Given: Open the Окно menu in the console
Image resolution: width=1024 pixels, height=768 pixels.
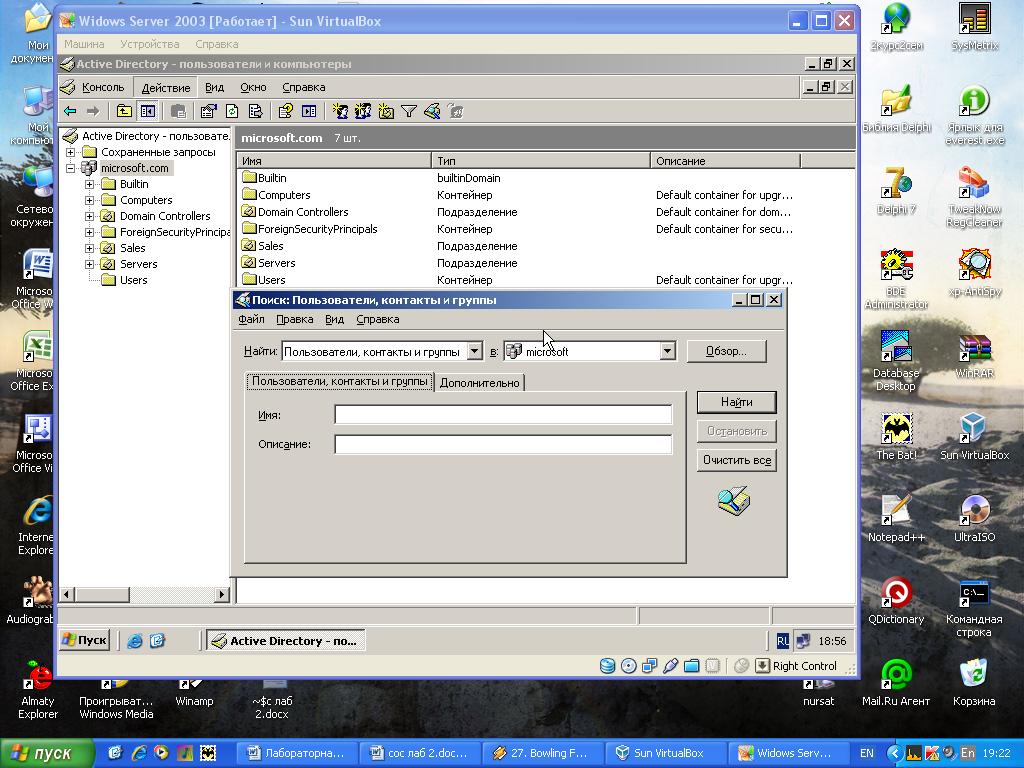Looking at the screenshot, I should pos(253,88).
